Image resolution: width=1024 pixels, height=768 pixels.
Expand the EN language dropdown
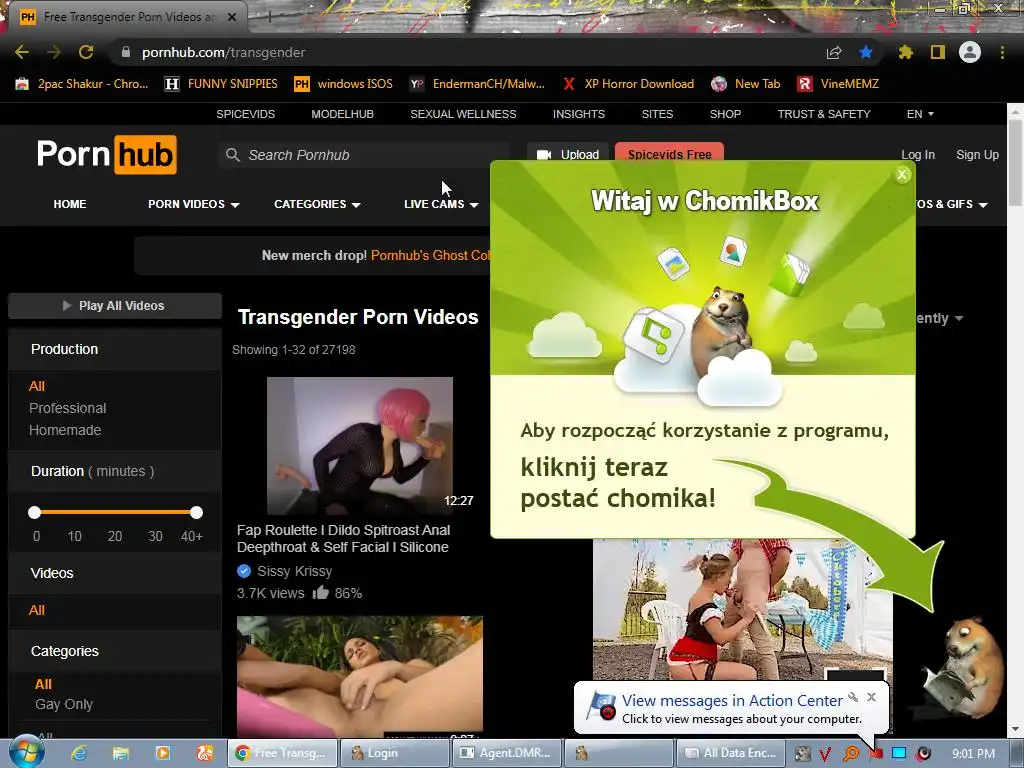coord(920,114)
